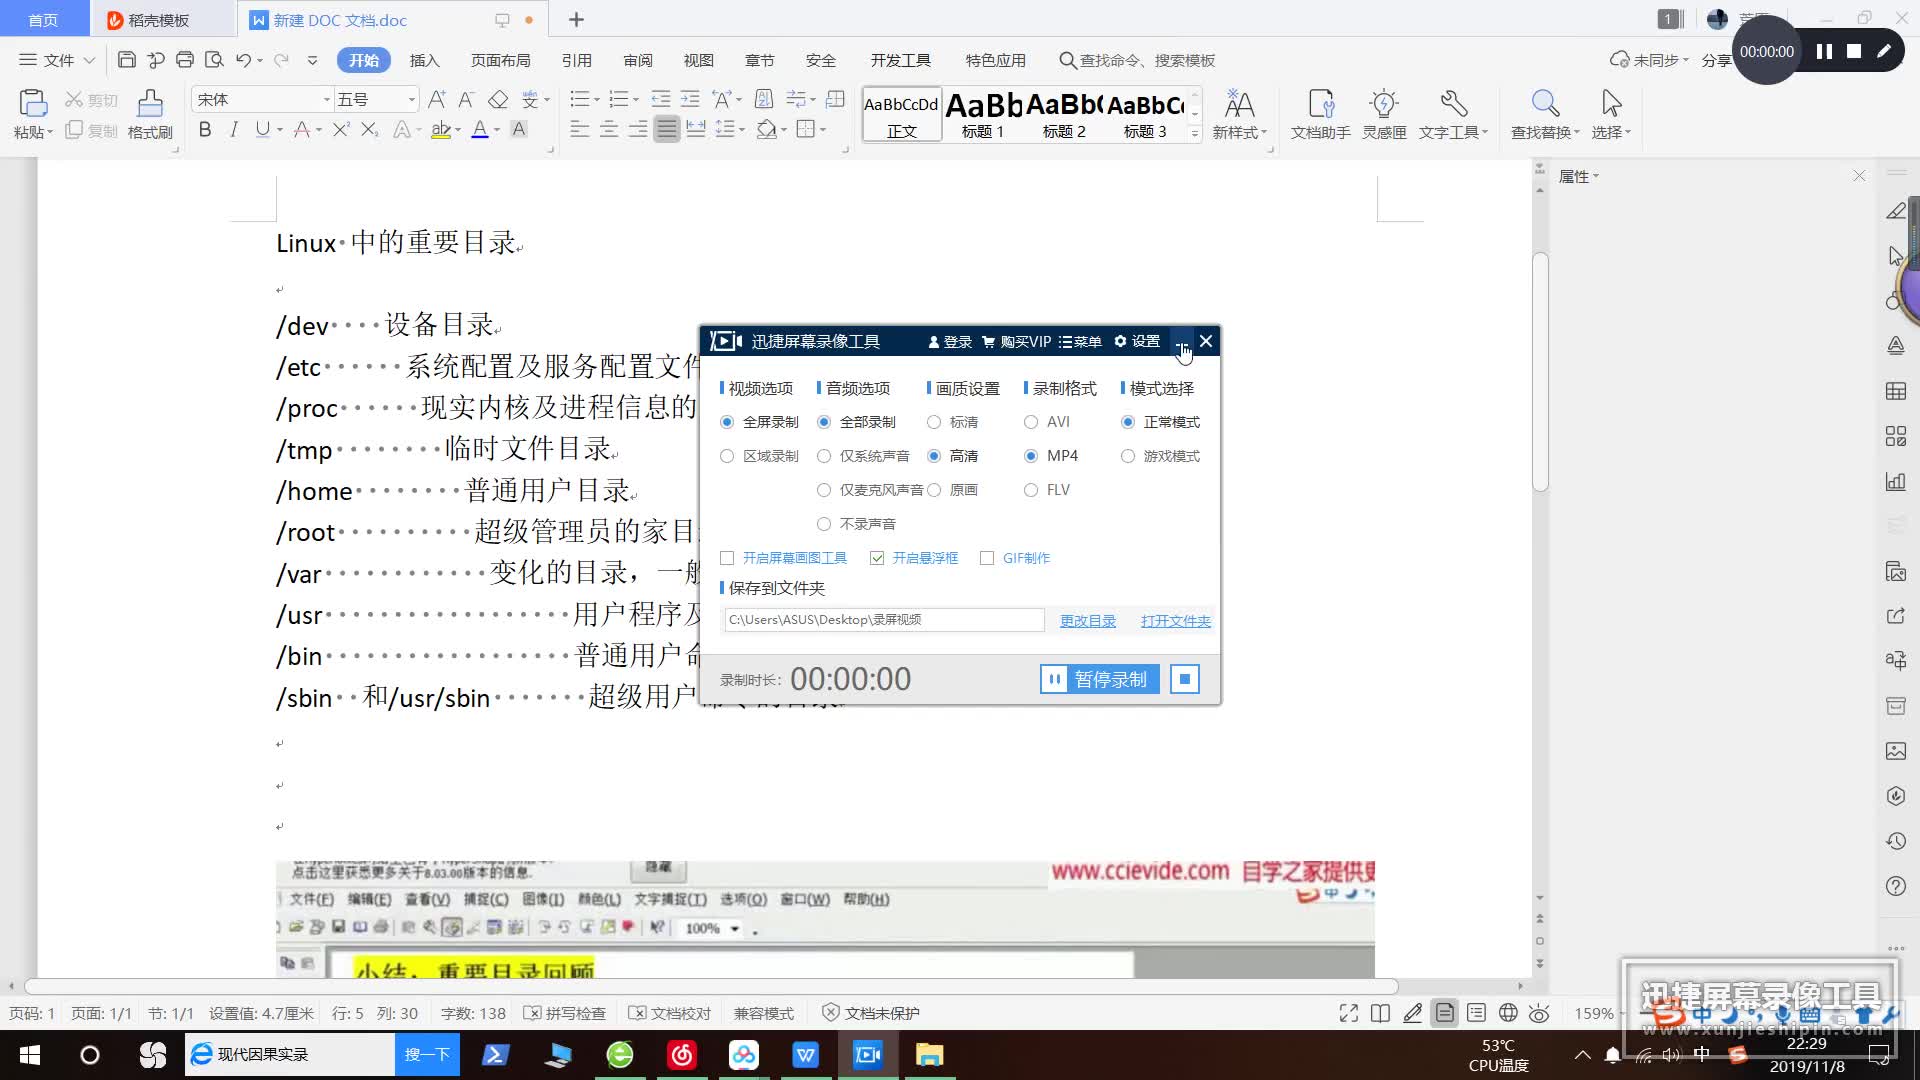Click the text highlight color icon
The height and width of the screenshot is (1080, 1920).
(440, 130)
